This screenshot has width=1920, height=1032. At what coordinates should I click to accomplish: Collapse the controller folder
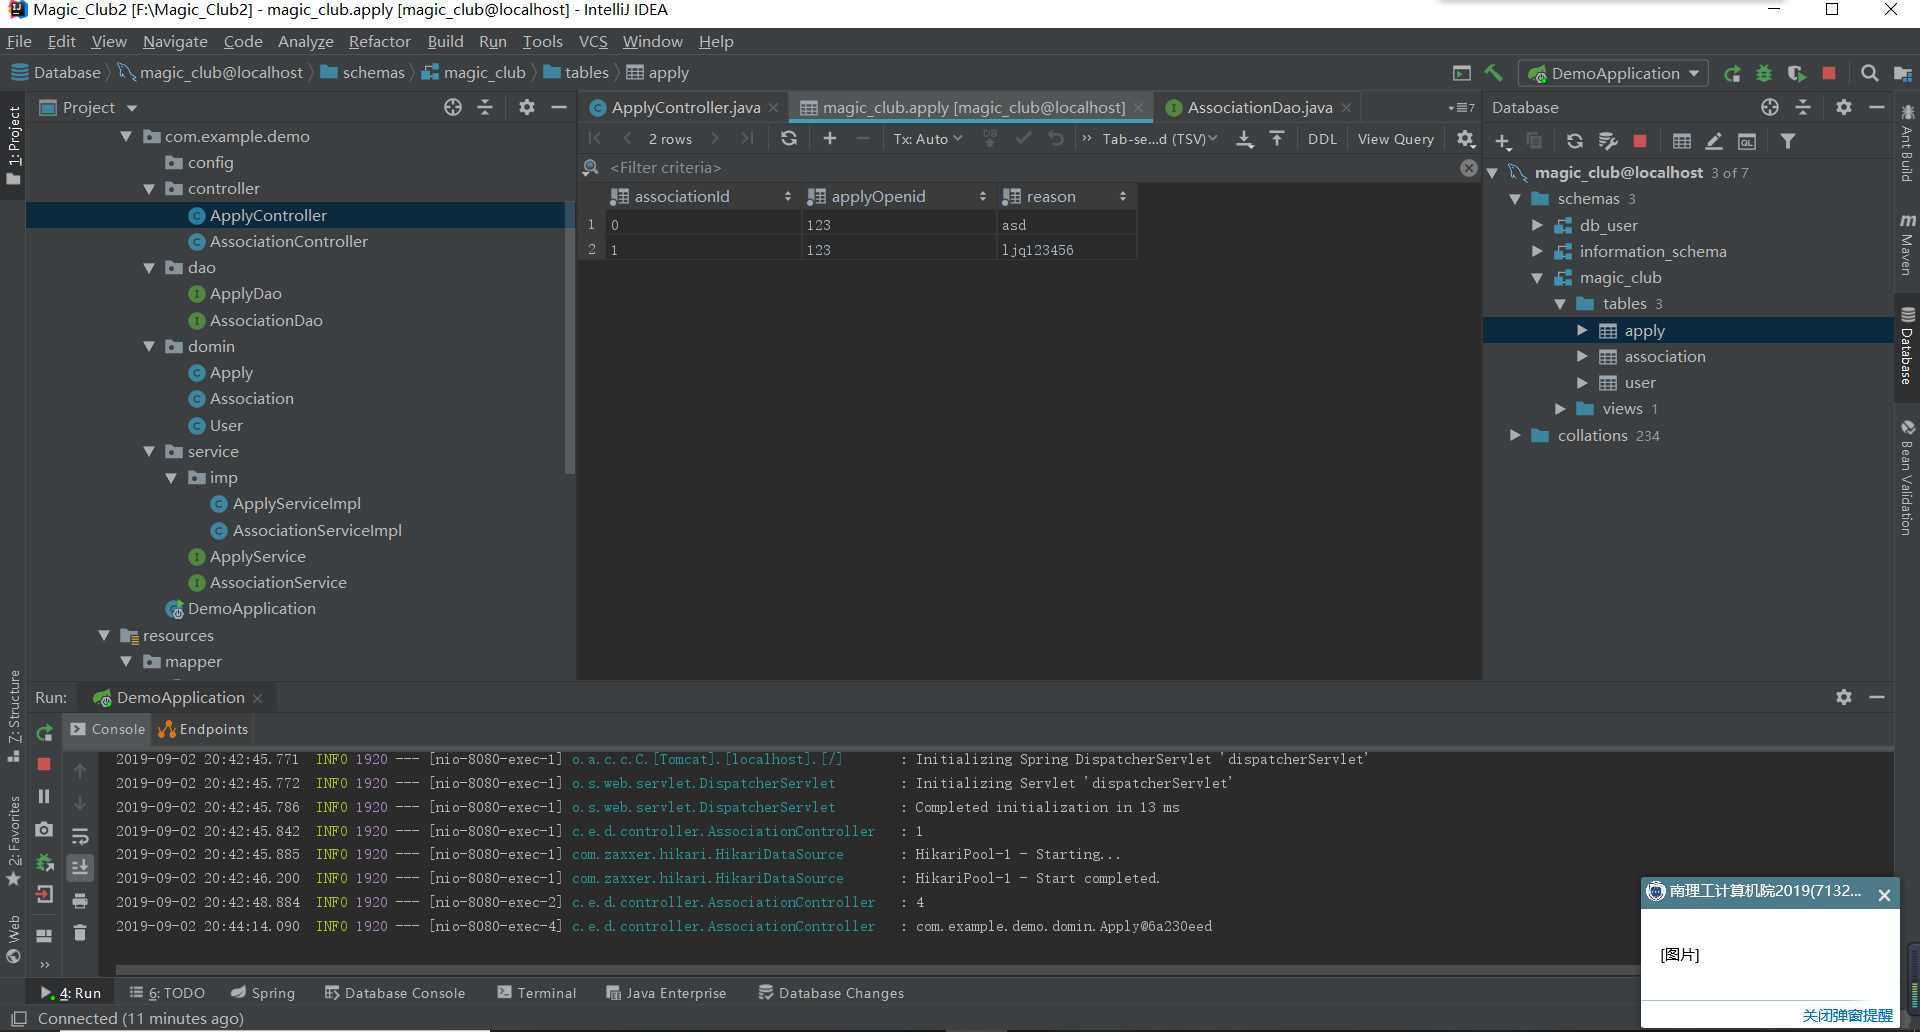tap(149, 189)
